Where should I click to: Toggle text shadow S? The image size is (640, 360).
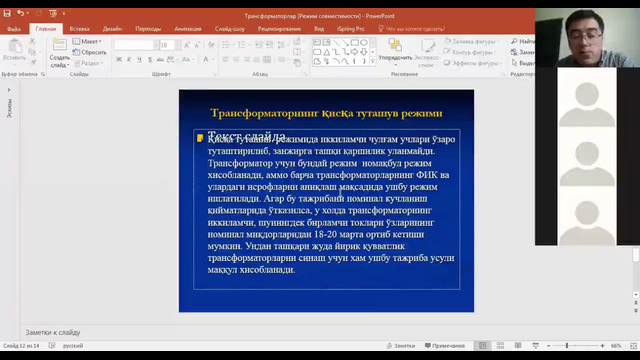point(150,60)
